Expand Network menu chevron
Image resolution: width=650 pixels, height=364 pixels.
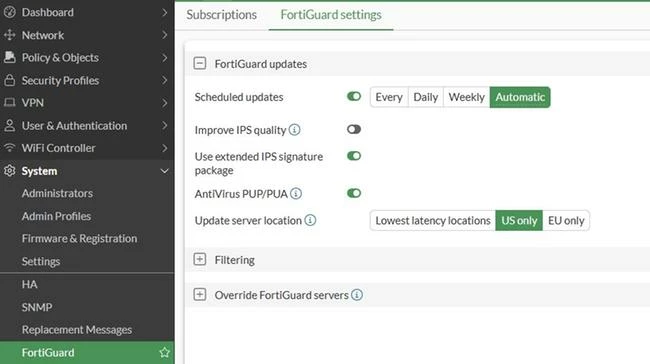pos(165,35)
